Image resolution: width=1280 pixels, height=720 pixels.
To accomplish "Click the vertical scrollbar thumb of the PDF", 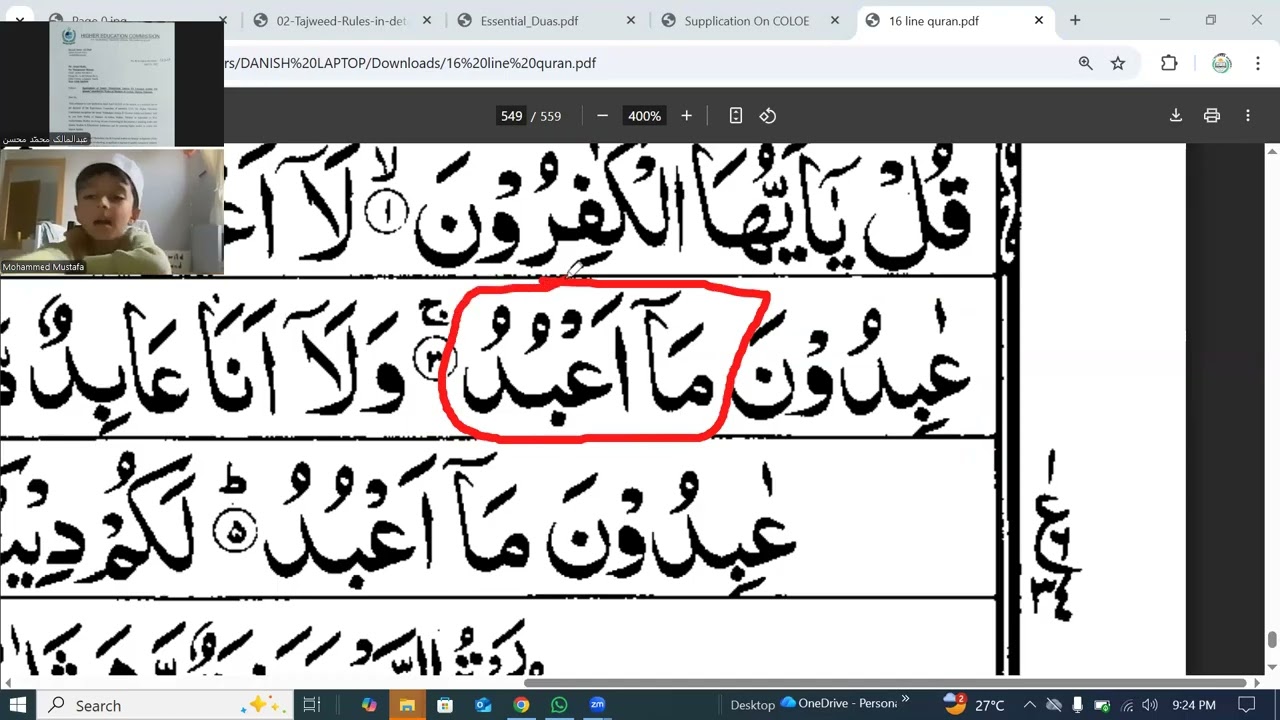I will tap(1272, 640).
